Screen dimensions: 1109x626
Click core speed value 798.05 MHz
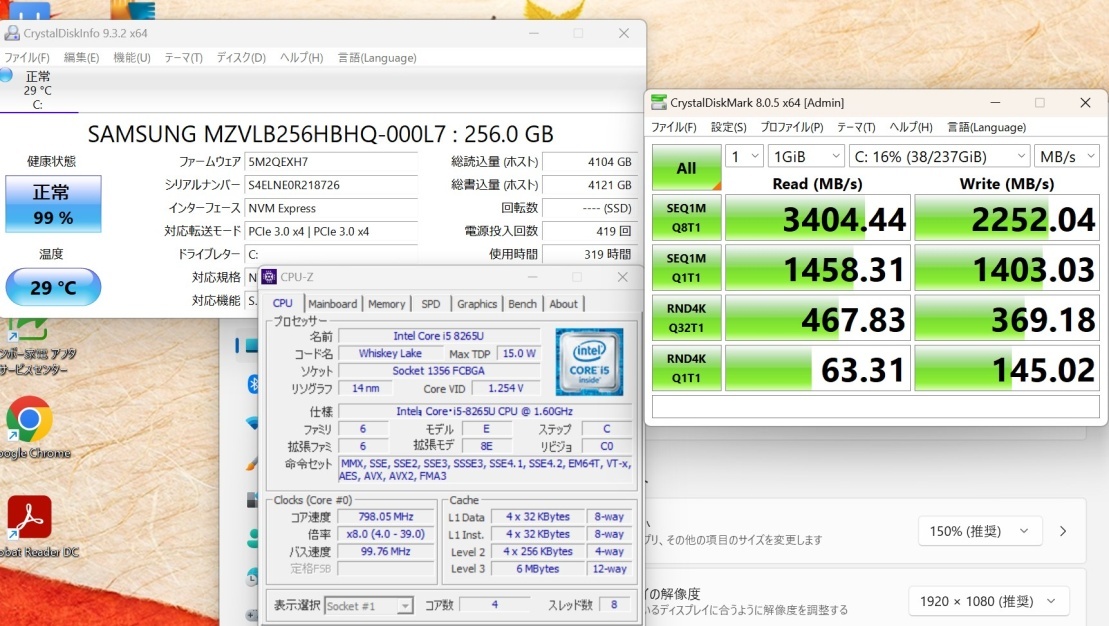(x=386, y=517)
